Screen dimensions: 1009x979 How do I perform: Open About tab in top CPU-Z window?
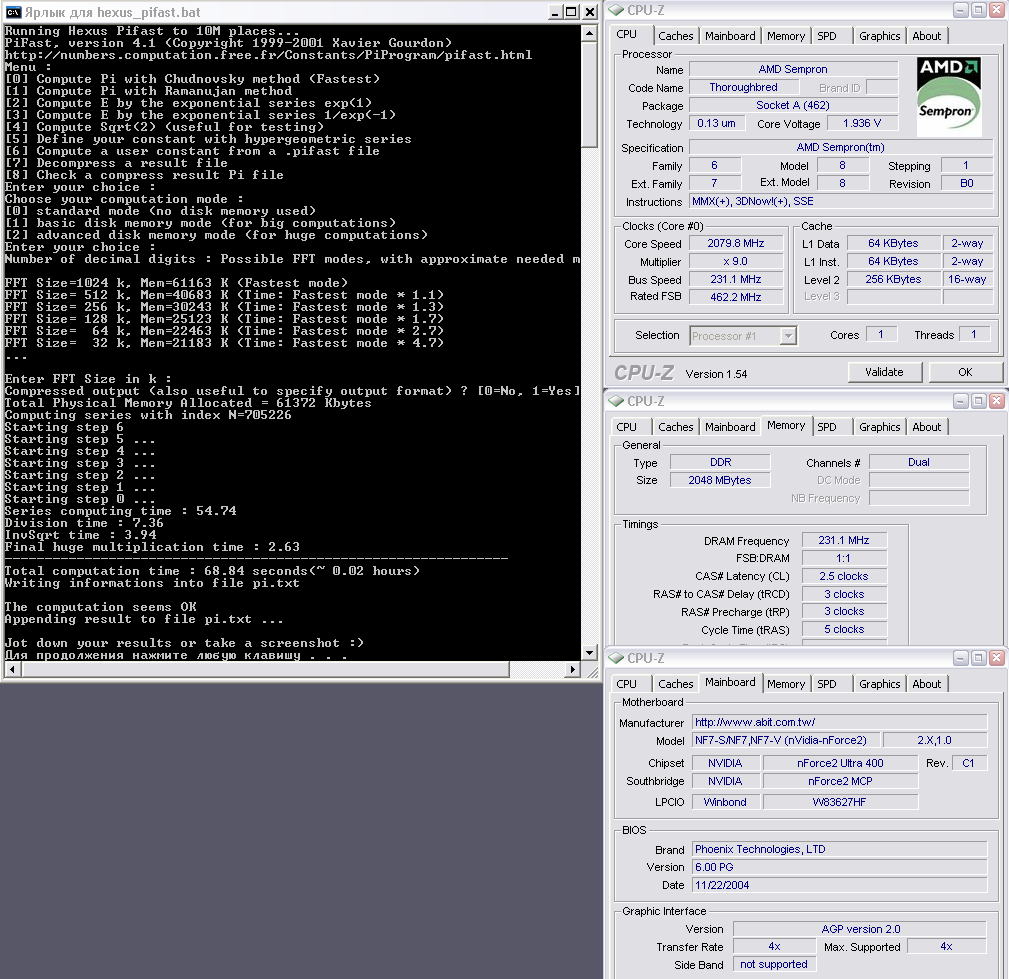tap(927, 36)
